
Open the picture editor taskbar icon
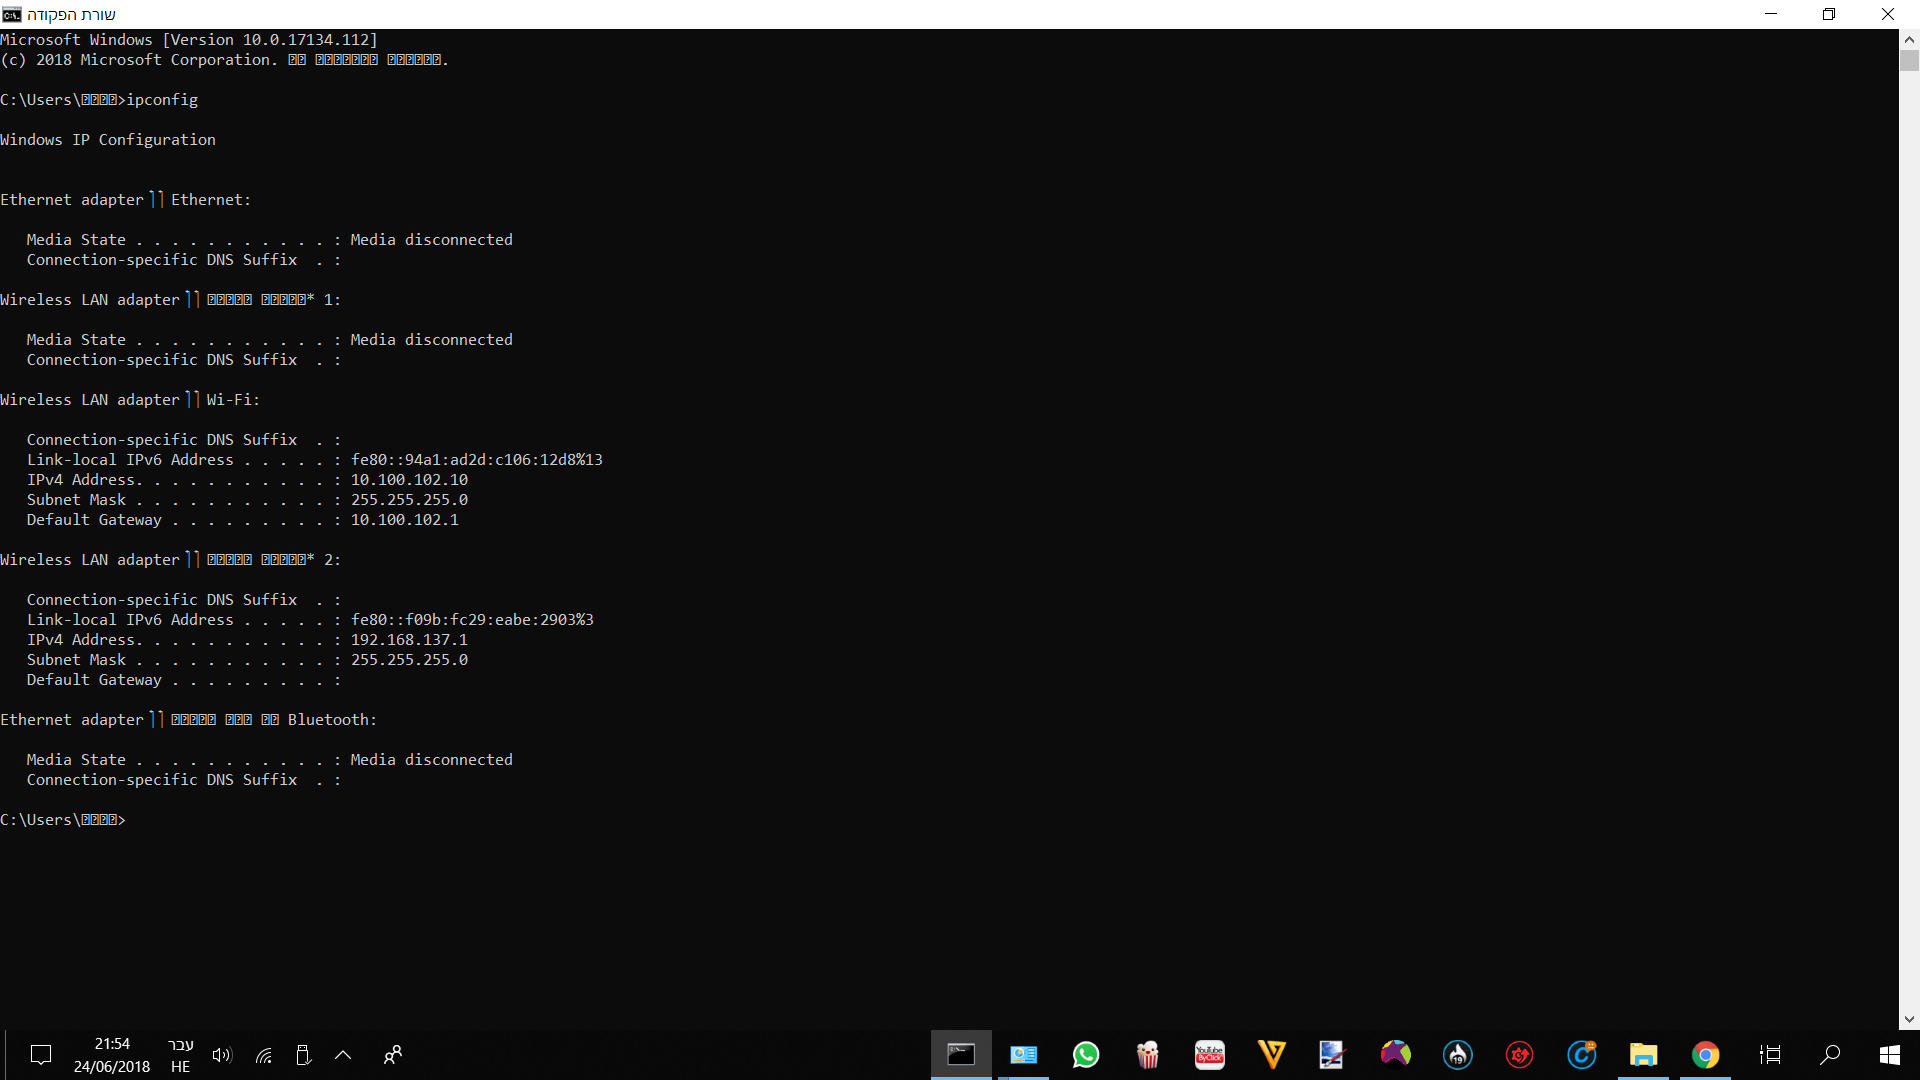[1333, 1055]
